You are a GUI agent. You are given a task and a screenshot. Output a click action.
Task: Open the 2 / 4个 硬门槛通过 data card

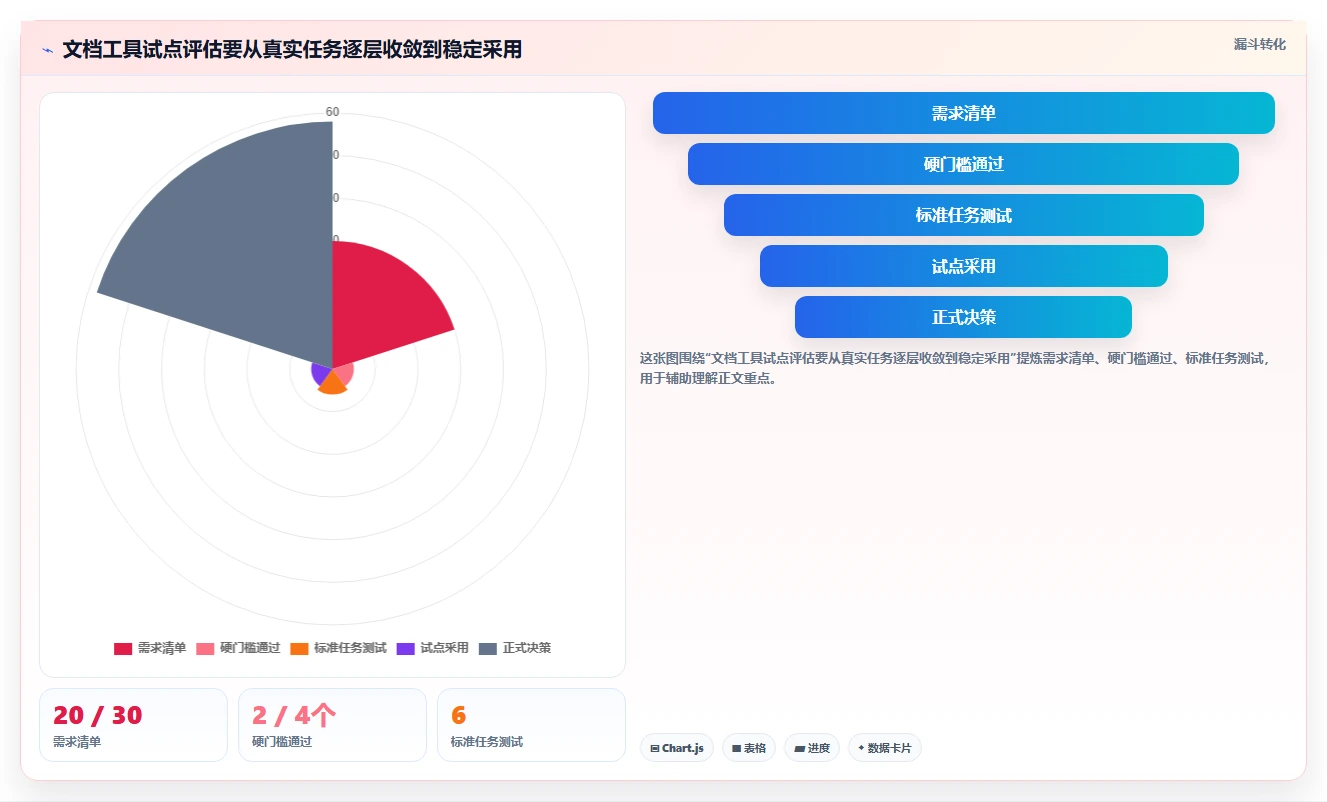(332, 725)
